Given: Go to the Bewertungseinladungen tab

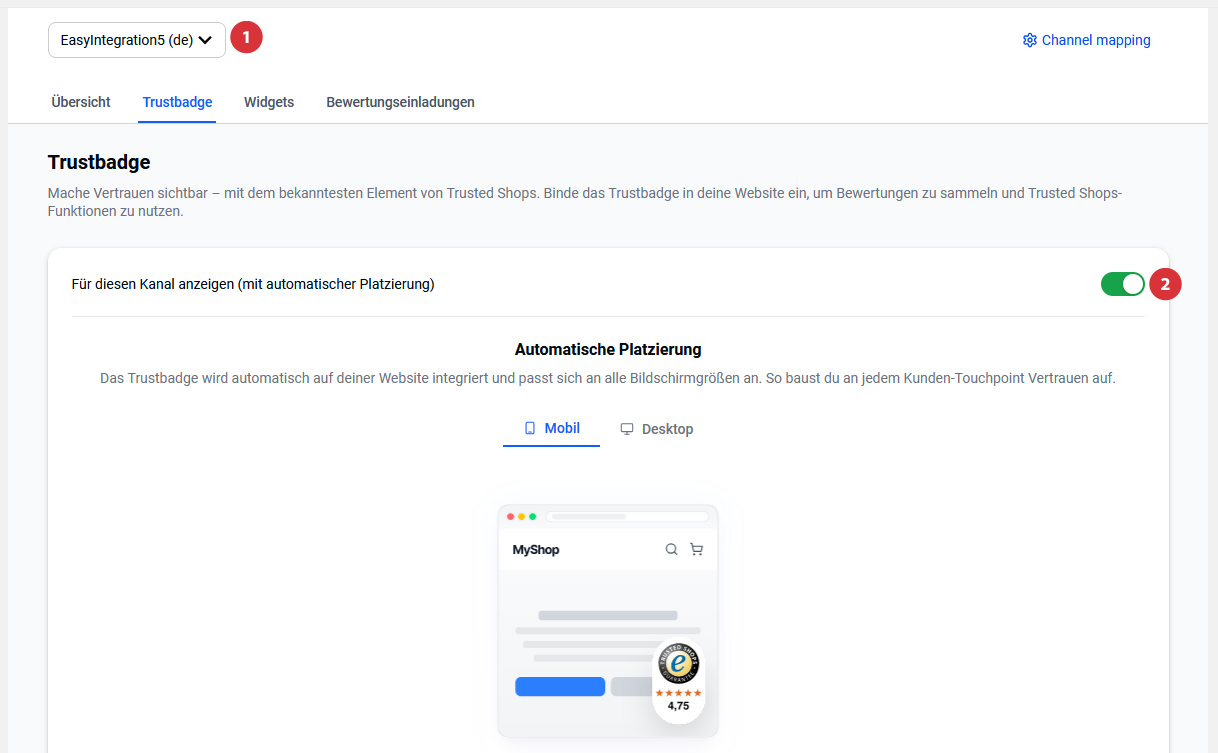Looking at the screenshot, I should [x=400, y=102].
